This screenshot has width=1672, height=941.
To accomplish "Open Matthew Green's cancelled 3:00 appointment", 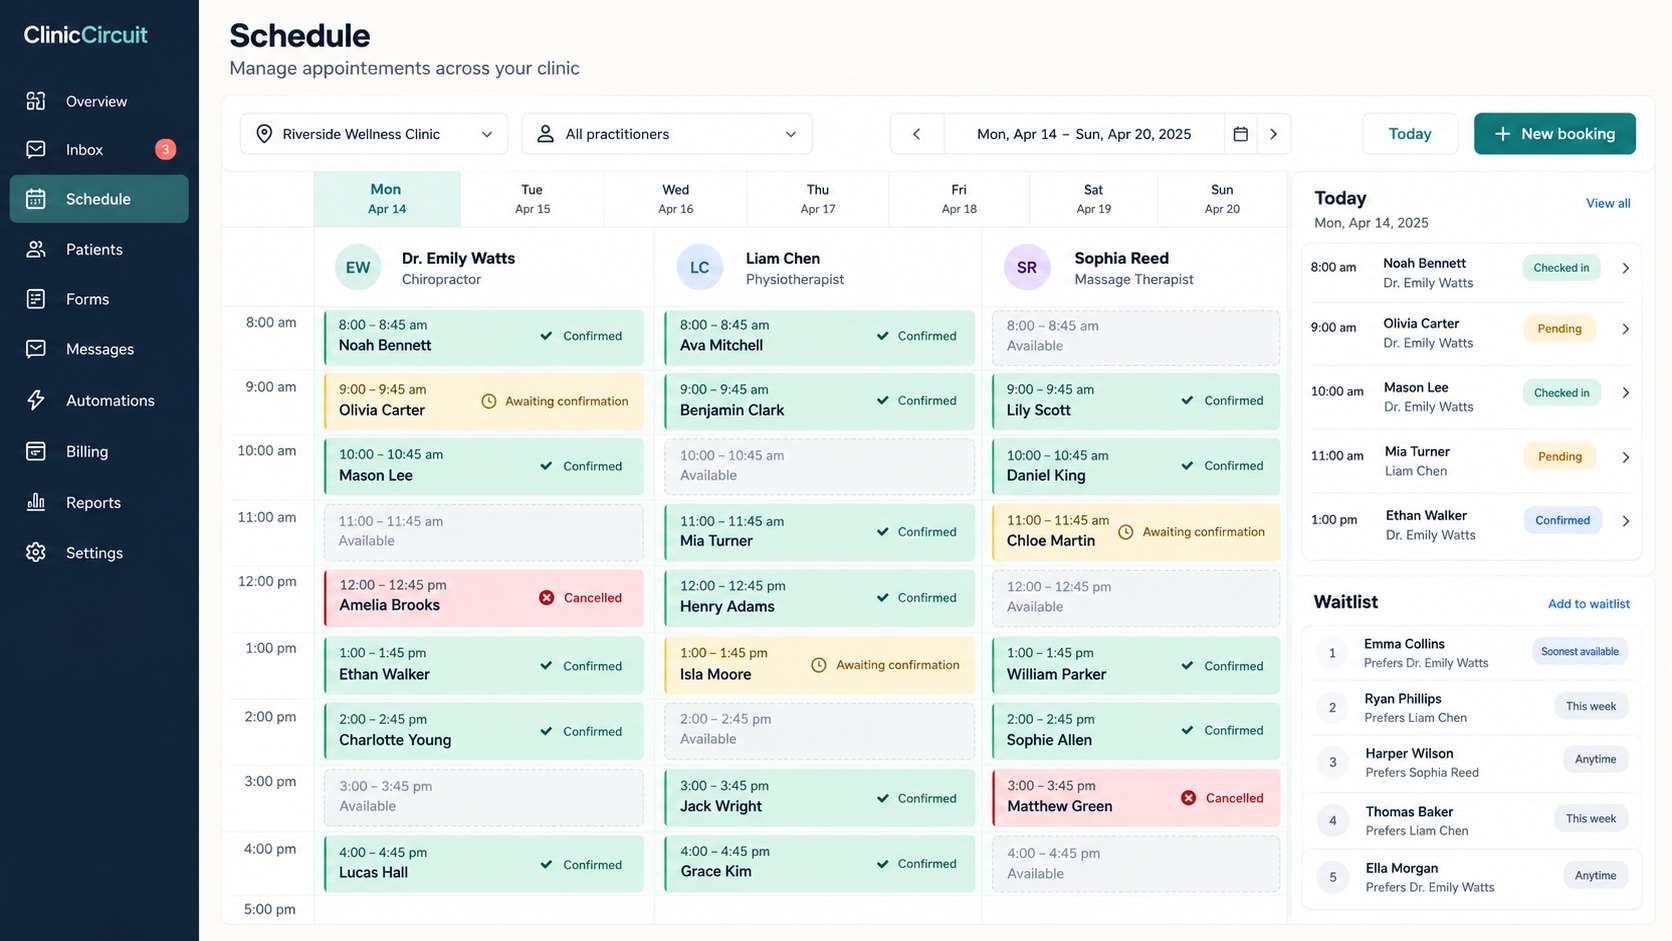I will 1136,797.
